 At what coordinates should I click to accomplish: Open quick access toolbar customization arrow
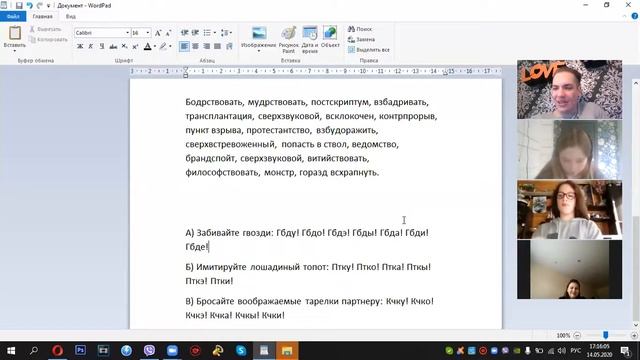pyautogui.click(x=49, y=6)
